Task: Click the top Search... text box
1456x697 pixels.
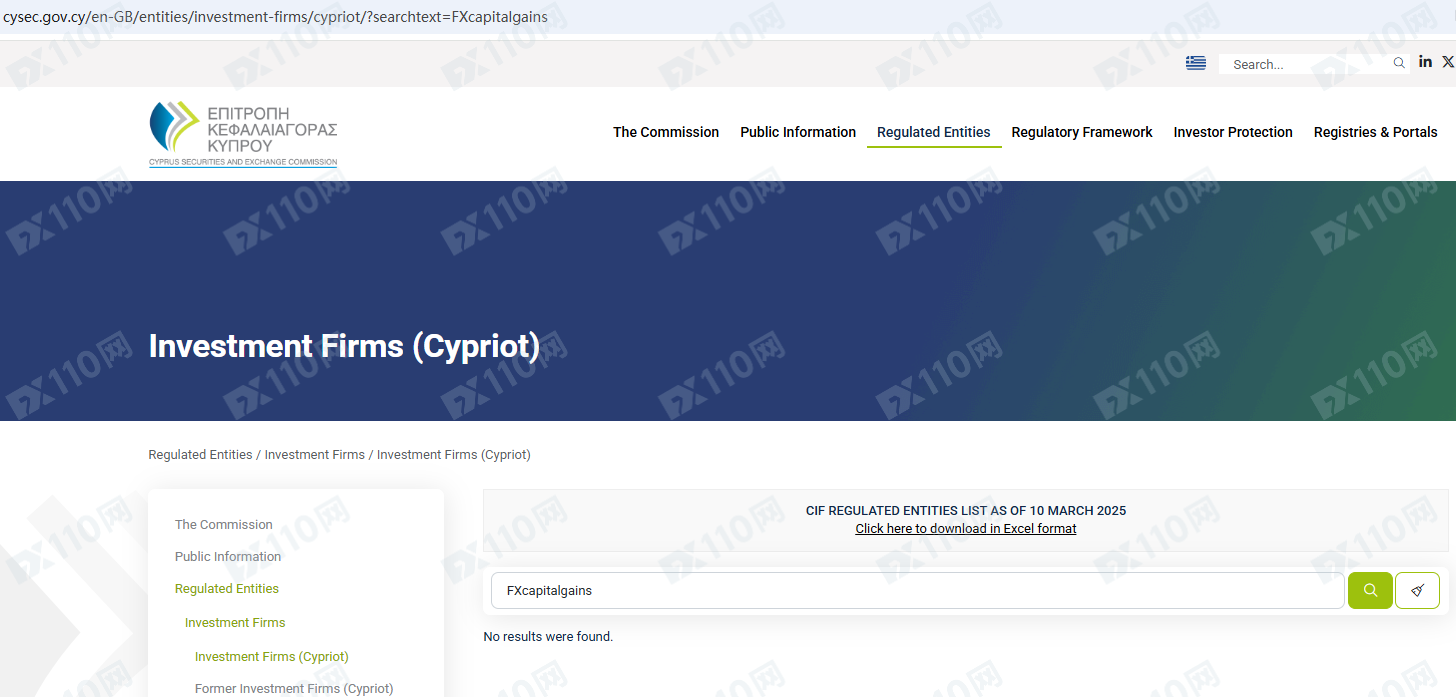Action: [x=1305, y=64]
